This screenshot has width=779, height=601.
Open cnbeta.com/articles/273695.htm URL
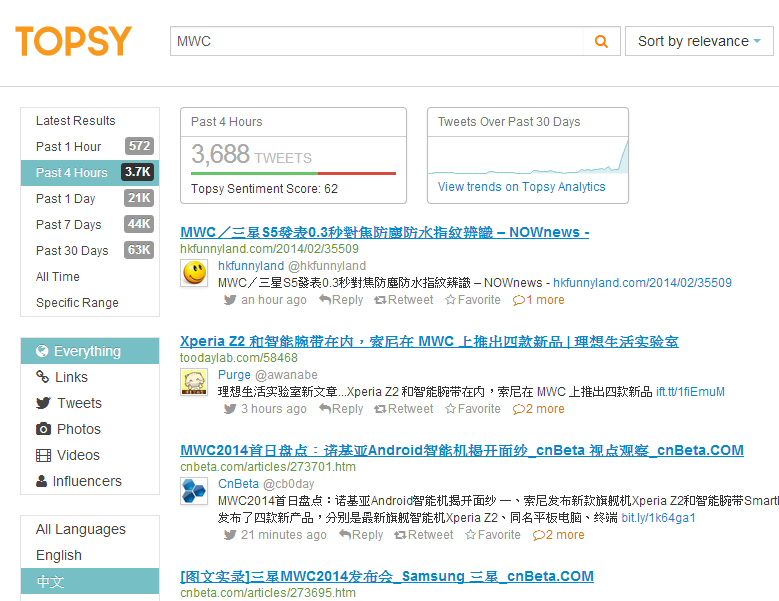[x=268, y=593]
